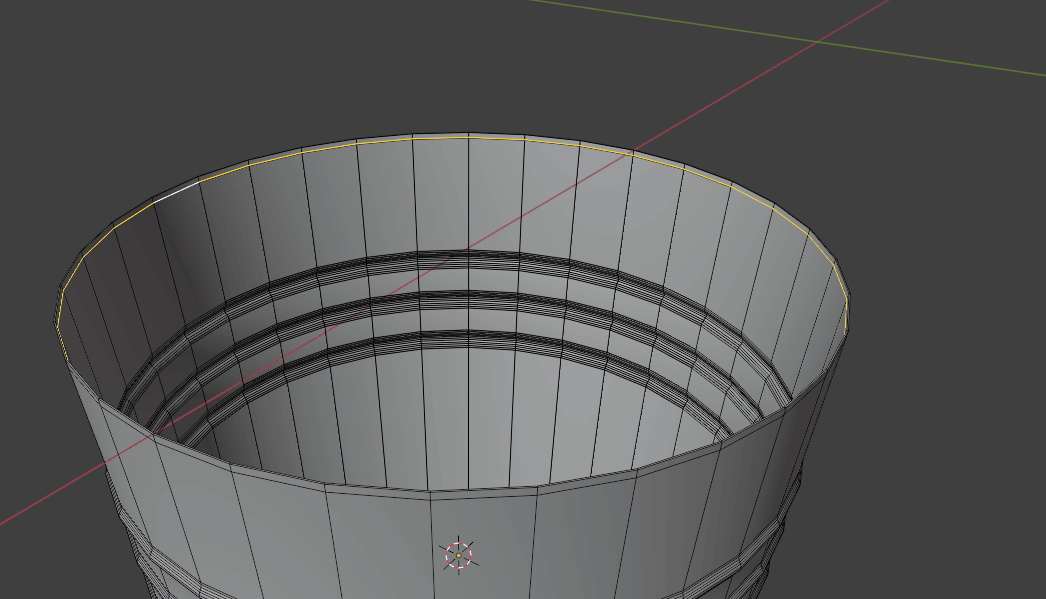Click where the red axis crosses the back rim
This screenshot has width=1046, height=599.
(x=632, y=153)
